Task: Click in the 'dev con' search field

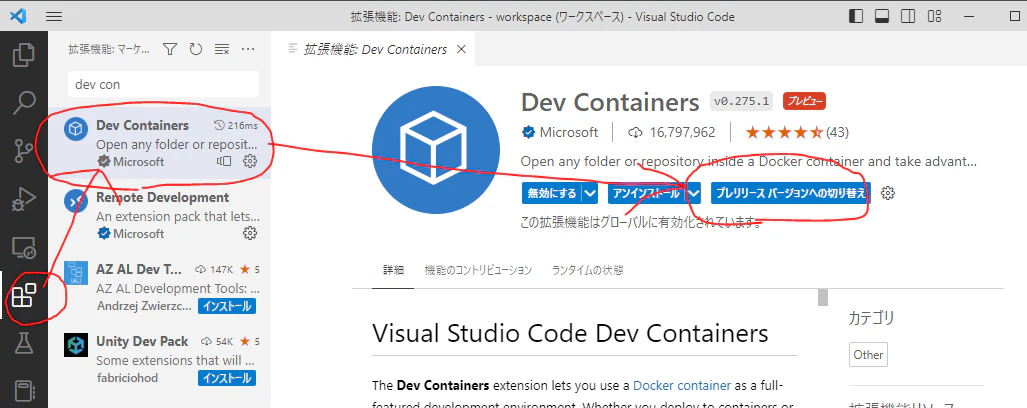Action: [163, 84]
